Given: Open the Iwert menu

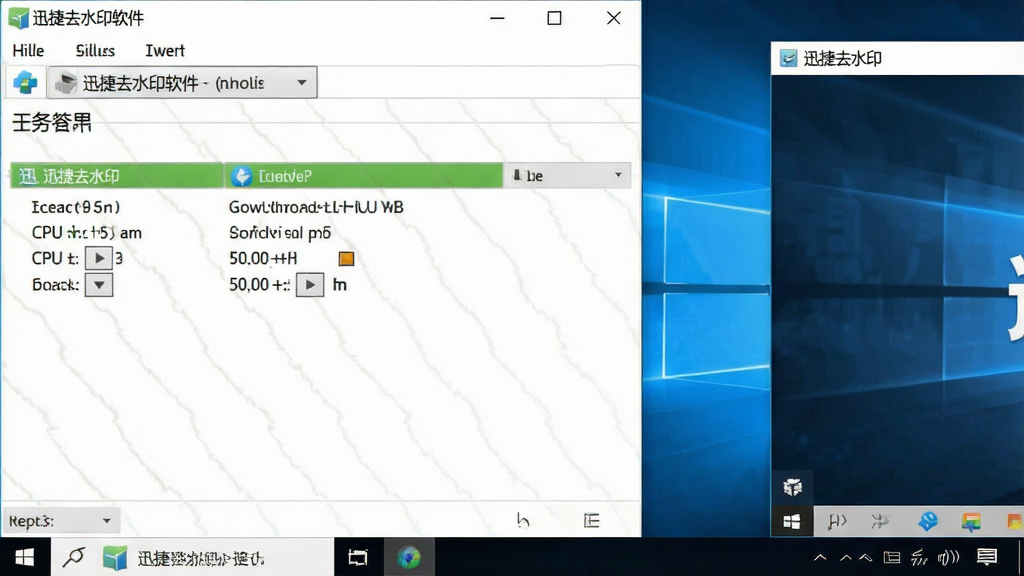Looking at the screenshot, I should [165, 50].
